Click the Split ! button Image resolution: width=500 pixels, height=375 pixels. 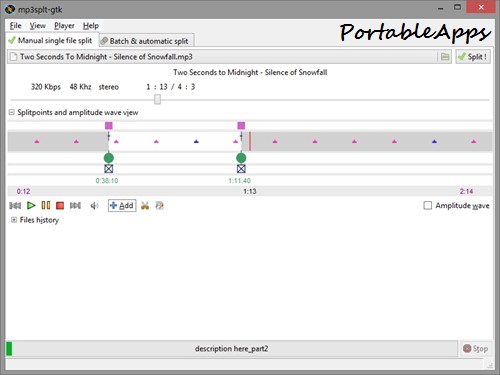pyautogui.click(x=473, y=57)
